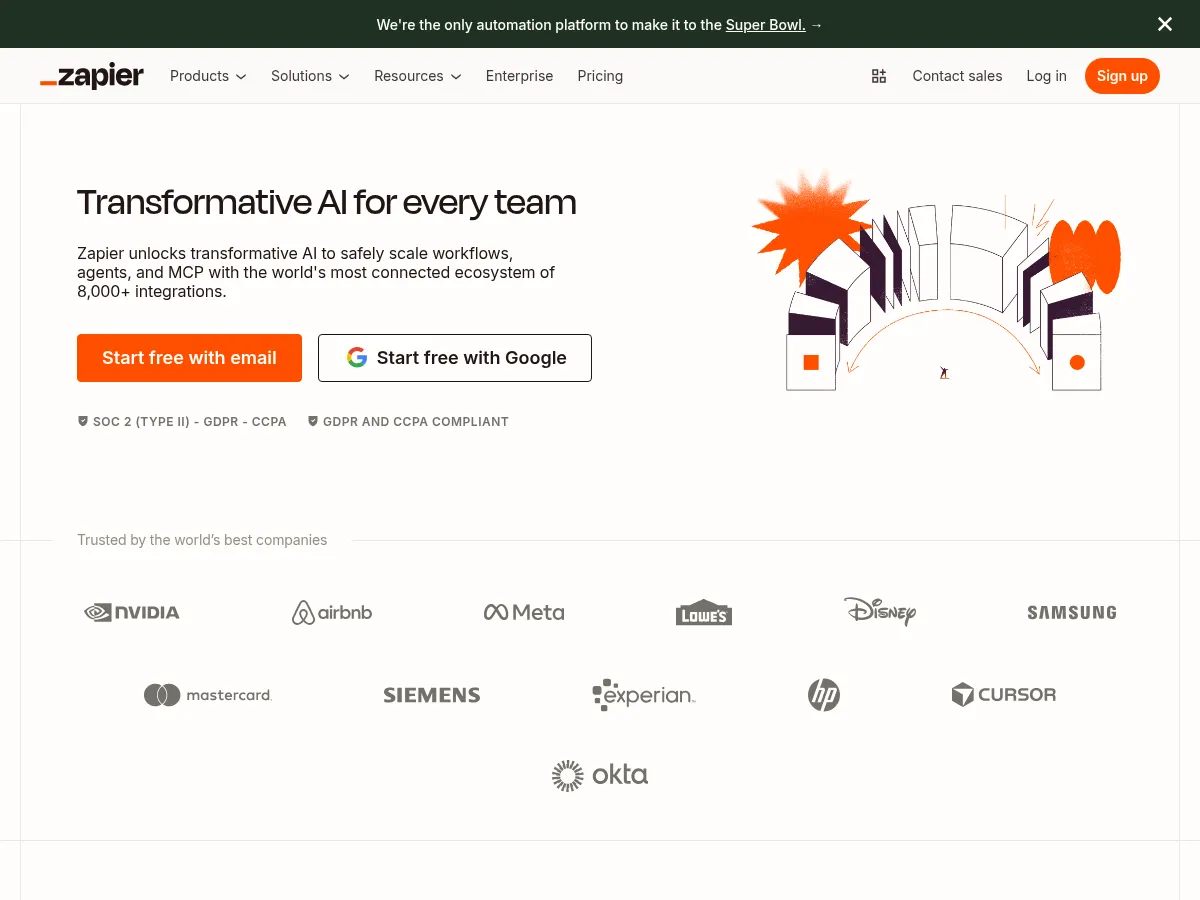The image size is (1200, 900).
Task: Select the Meta logo
Action: [523, 612]
